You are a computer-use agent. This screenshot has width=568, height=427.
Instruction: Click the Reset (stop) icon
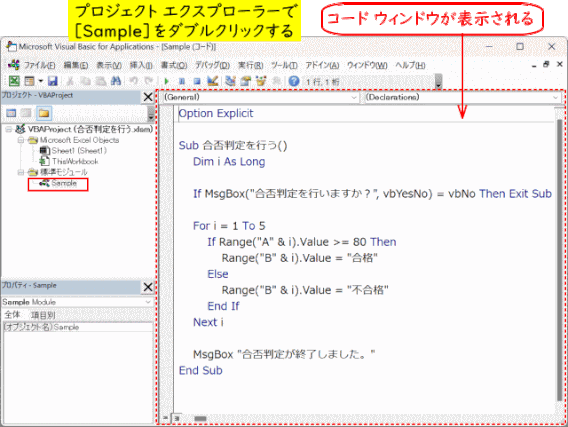(197, 81)
